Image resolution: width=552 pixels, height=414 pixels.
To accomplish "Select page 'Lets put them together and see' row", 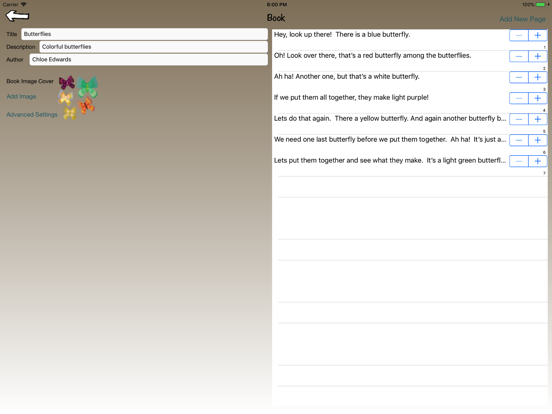I will (x=410, y=165).
